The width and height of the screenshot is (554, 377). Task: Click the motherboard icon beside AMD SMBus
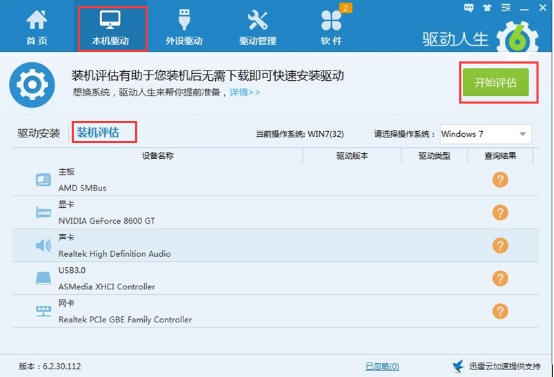pos(43,180)
